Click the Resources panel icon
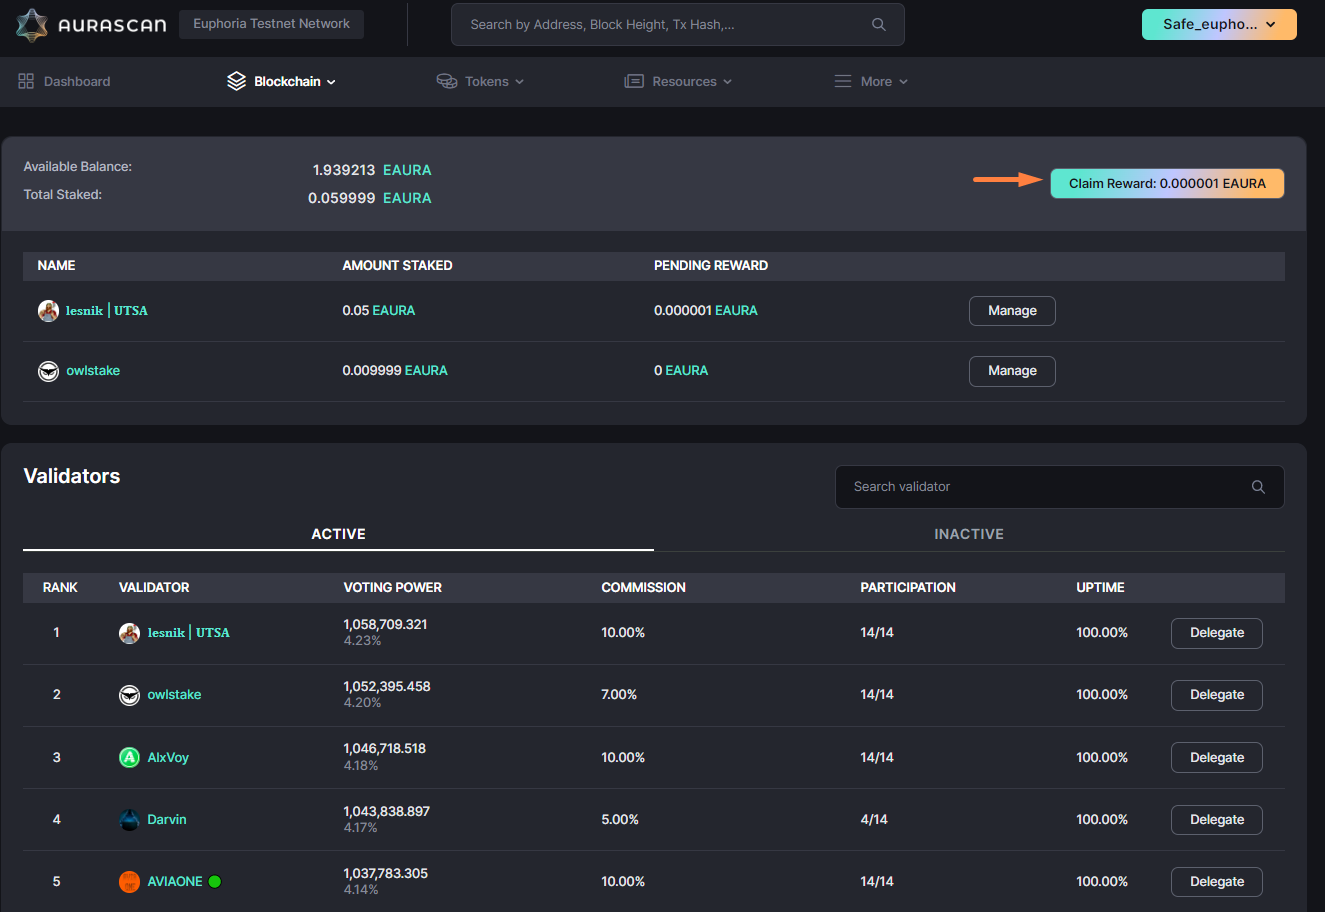Screen dimensions: 1325x912 634,81
